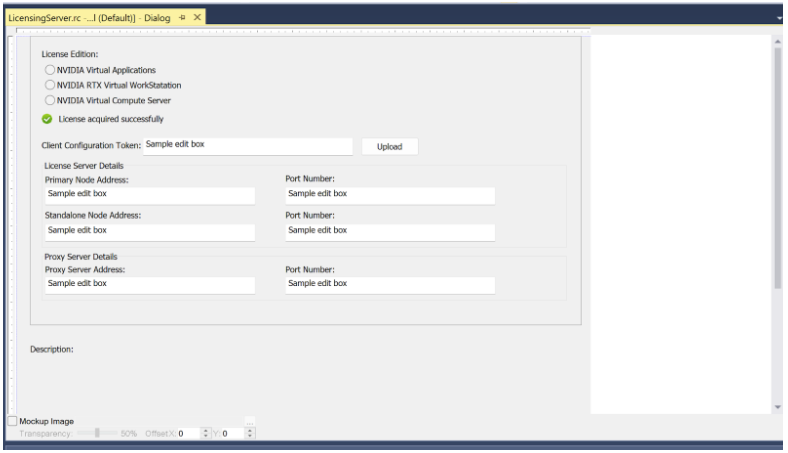Click the Offset X spinner arrows
The image size is (788, 453).
pyautogui.click(x=206, y=434)
